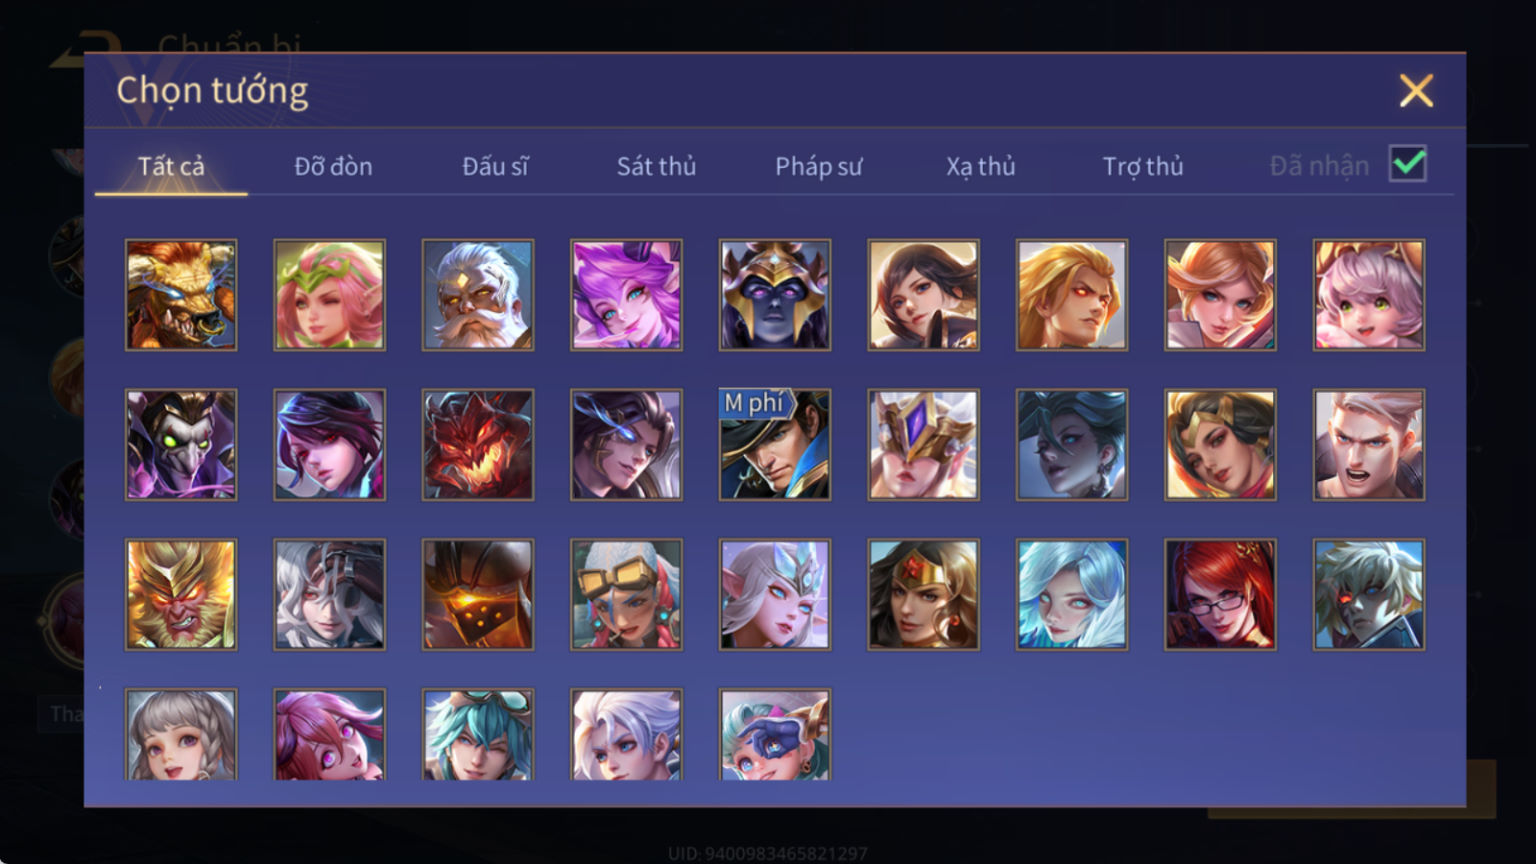This screenshot has height=864, width=1536.
Task: Select the Đấu sĩ category tab
Action: click(x=495, y=166)
